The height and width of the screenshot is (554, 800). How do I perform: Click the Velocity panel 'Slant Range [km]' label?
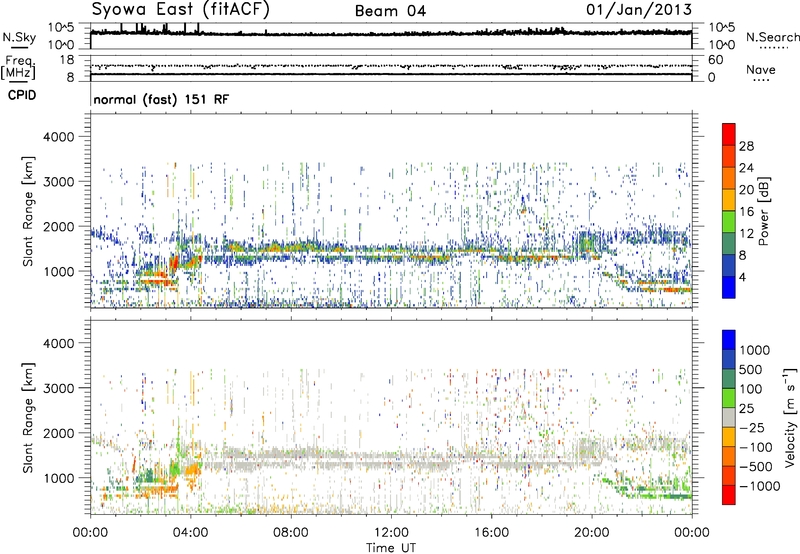pyautogui.click(x=28, y=418)
